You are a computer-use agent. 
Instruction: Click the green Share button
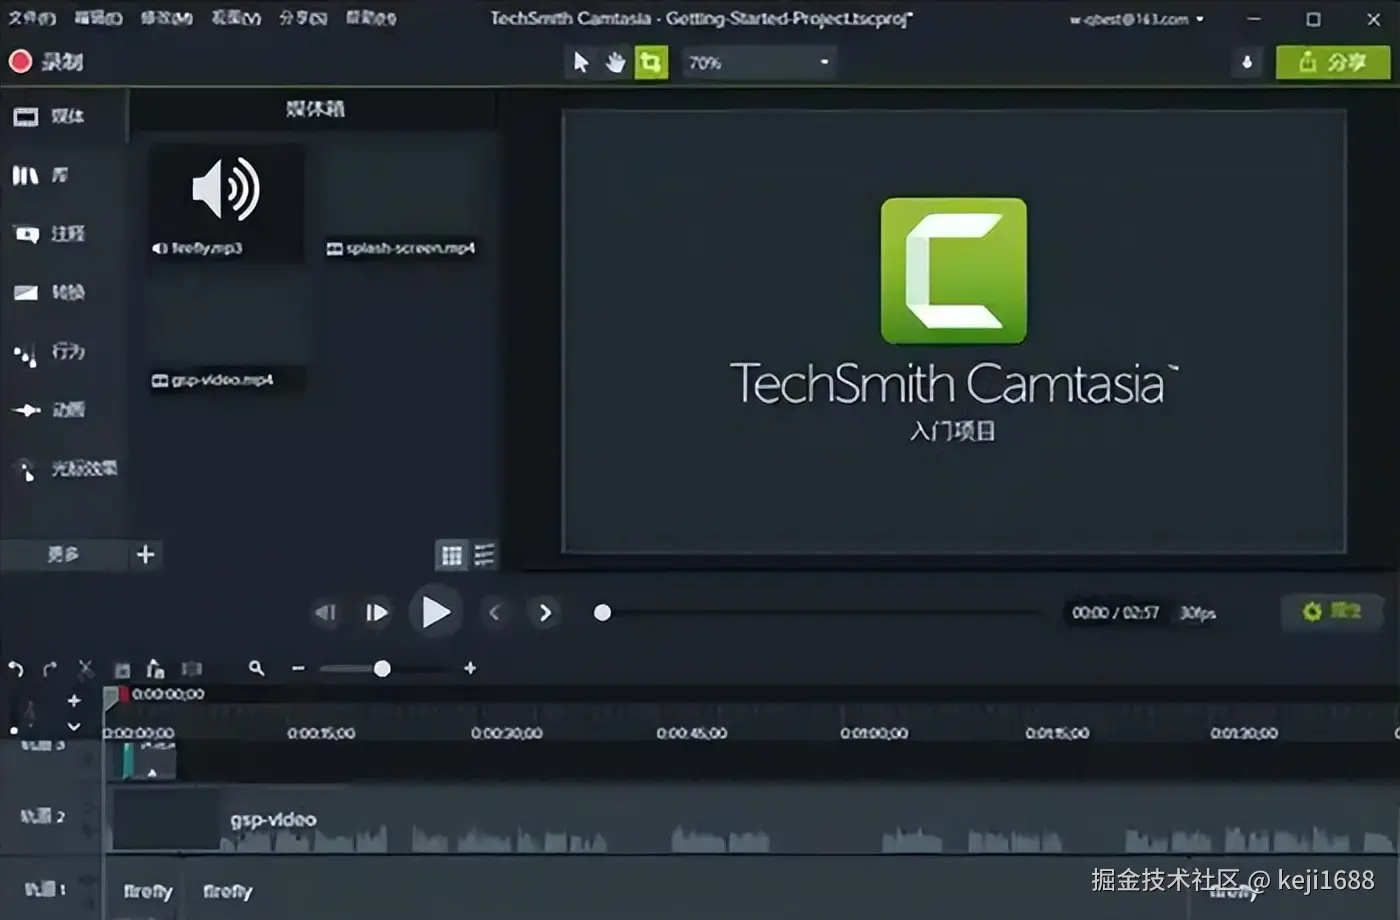point(1333,62)
